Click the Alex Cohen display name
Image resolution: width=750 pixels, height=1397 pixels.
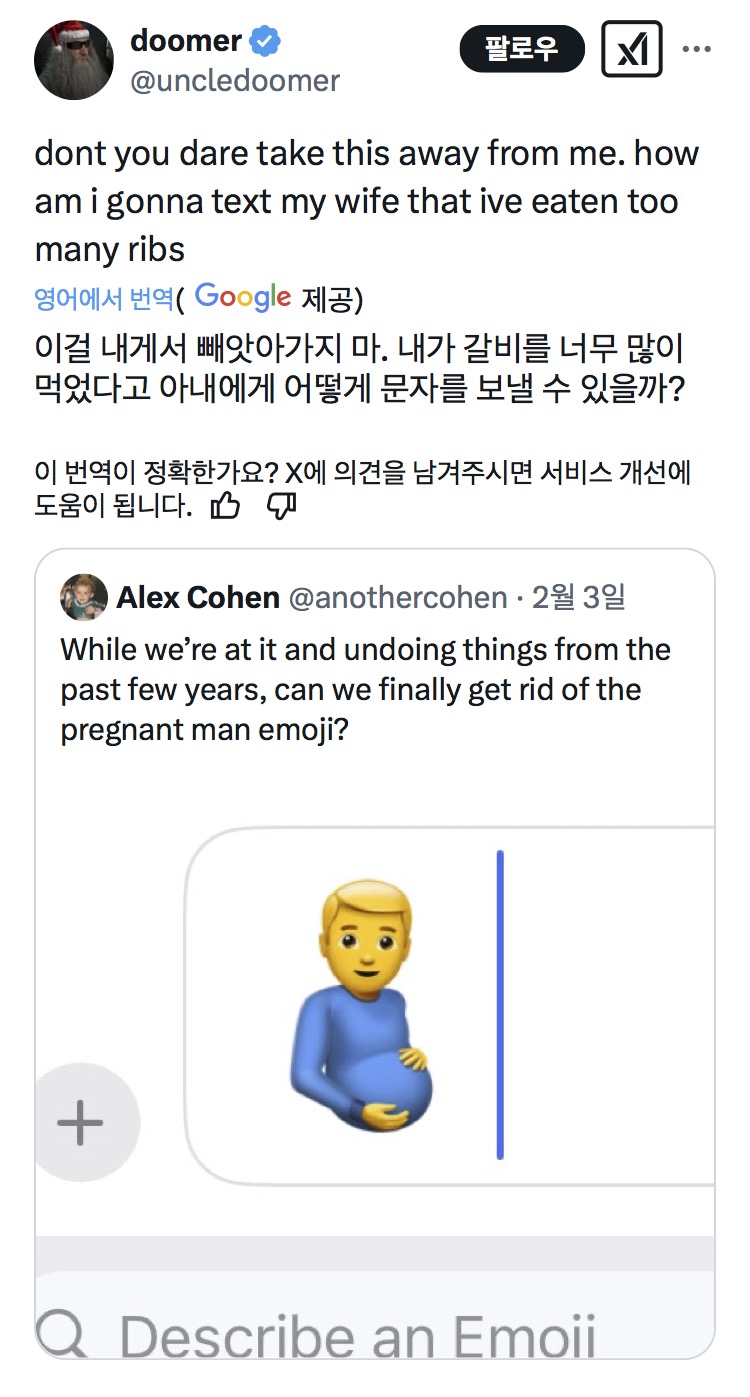pos(198,598)
